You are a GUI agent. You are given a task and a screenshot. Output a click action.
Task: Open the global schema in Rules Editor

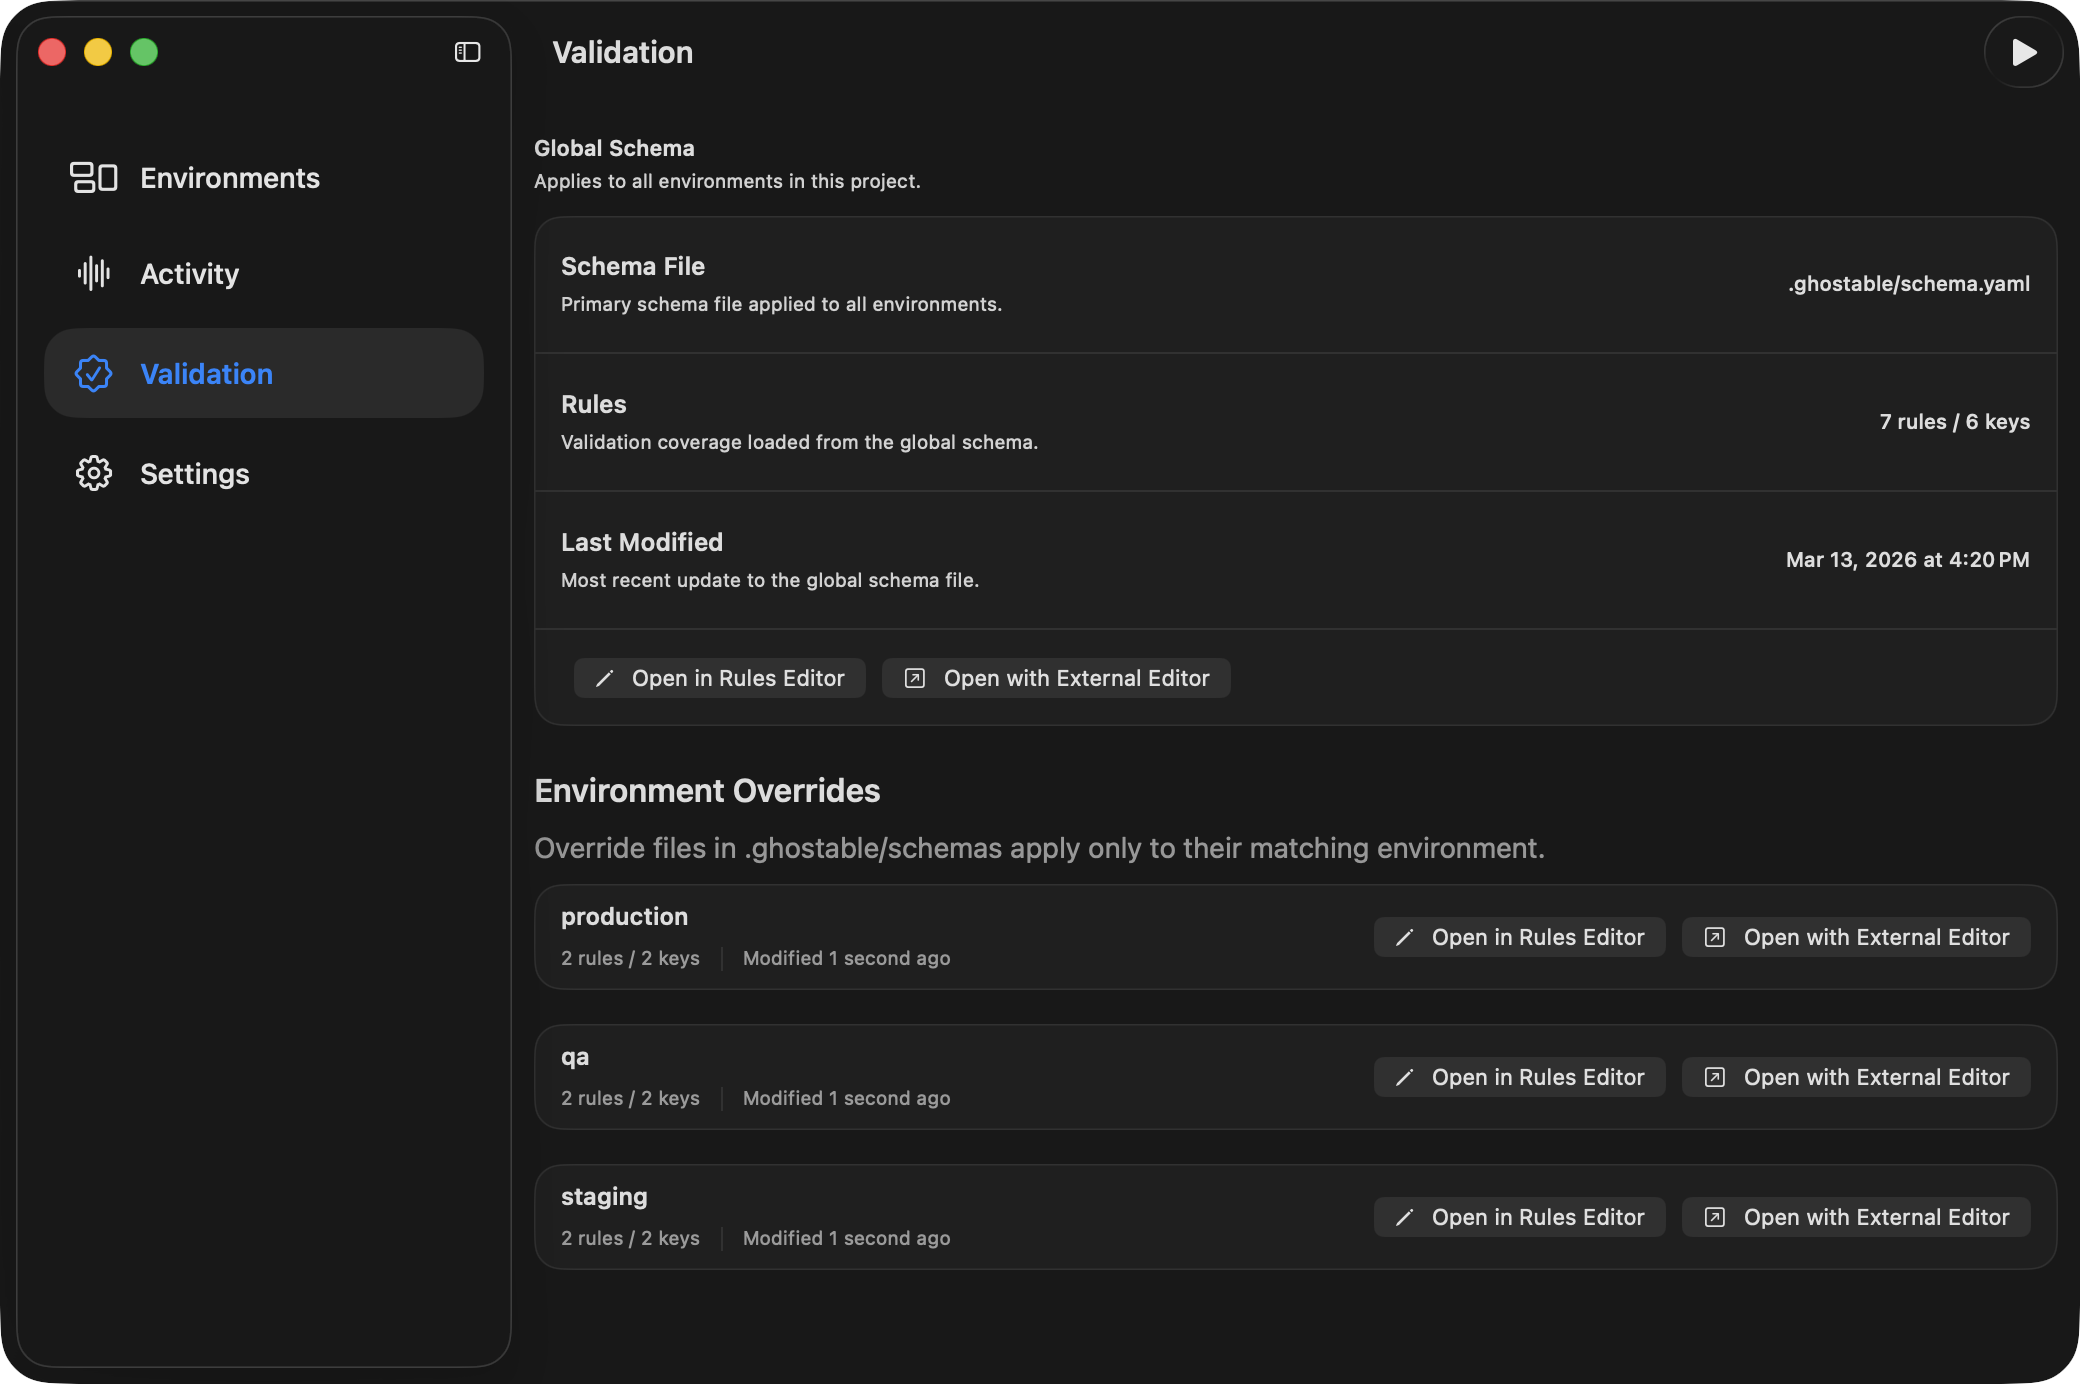pyautogui.click(x=719, y=677)
